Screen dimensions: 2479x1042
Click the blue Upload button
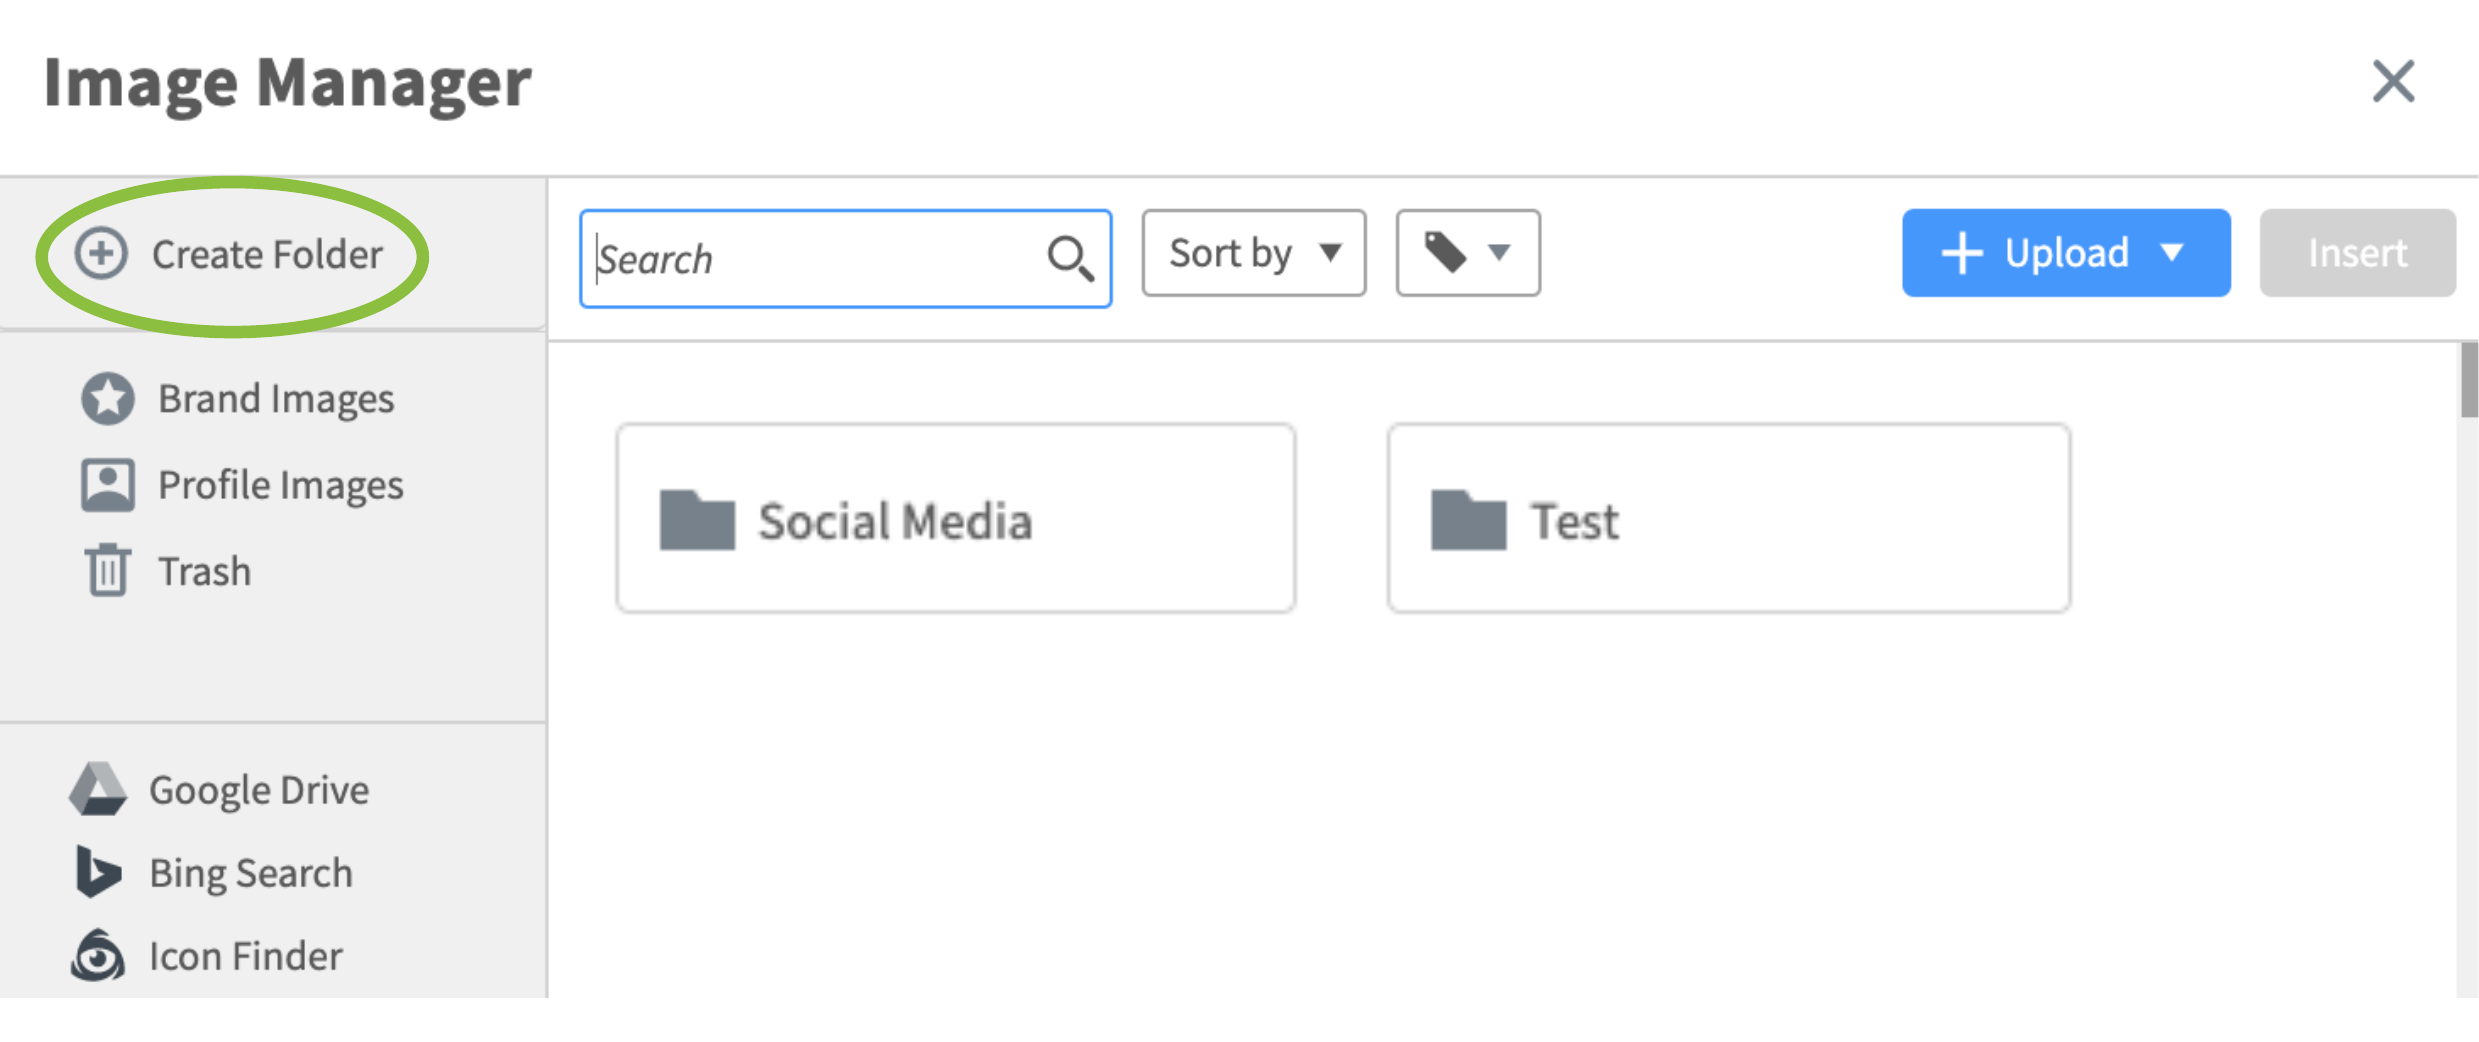click(x=2066, y=252)
